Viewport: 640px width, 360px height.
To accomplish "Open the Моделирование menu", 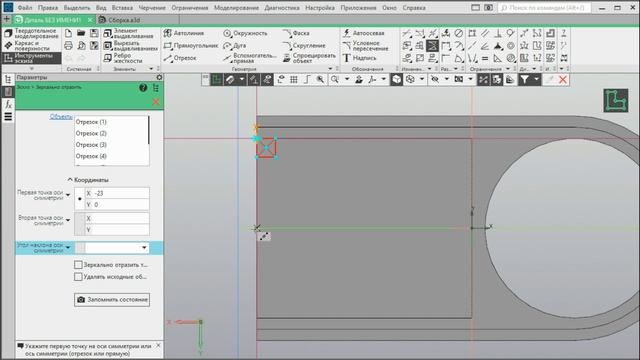I will 236,8.
